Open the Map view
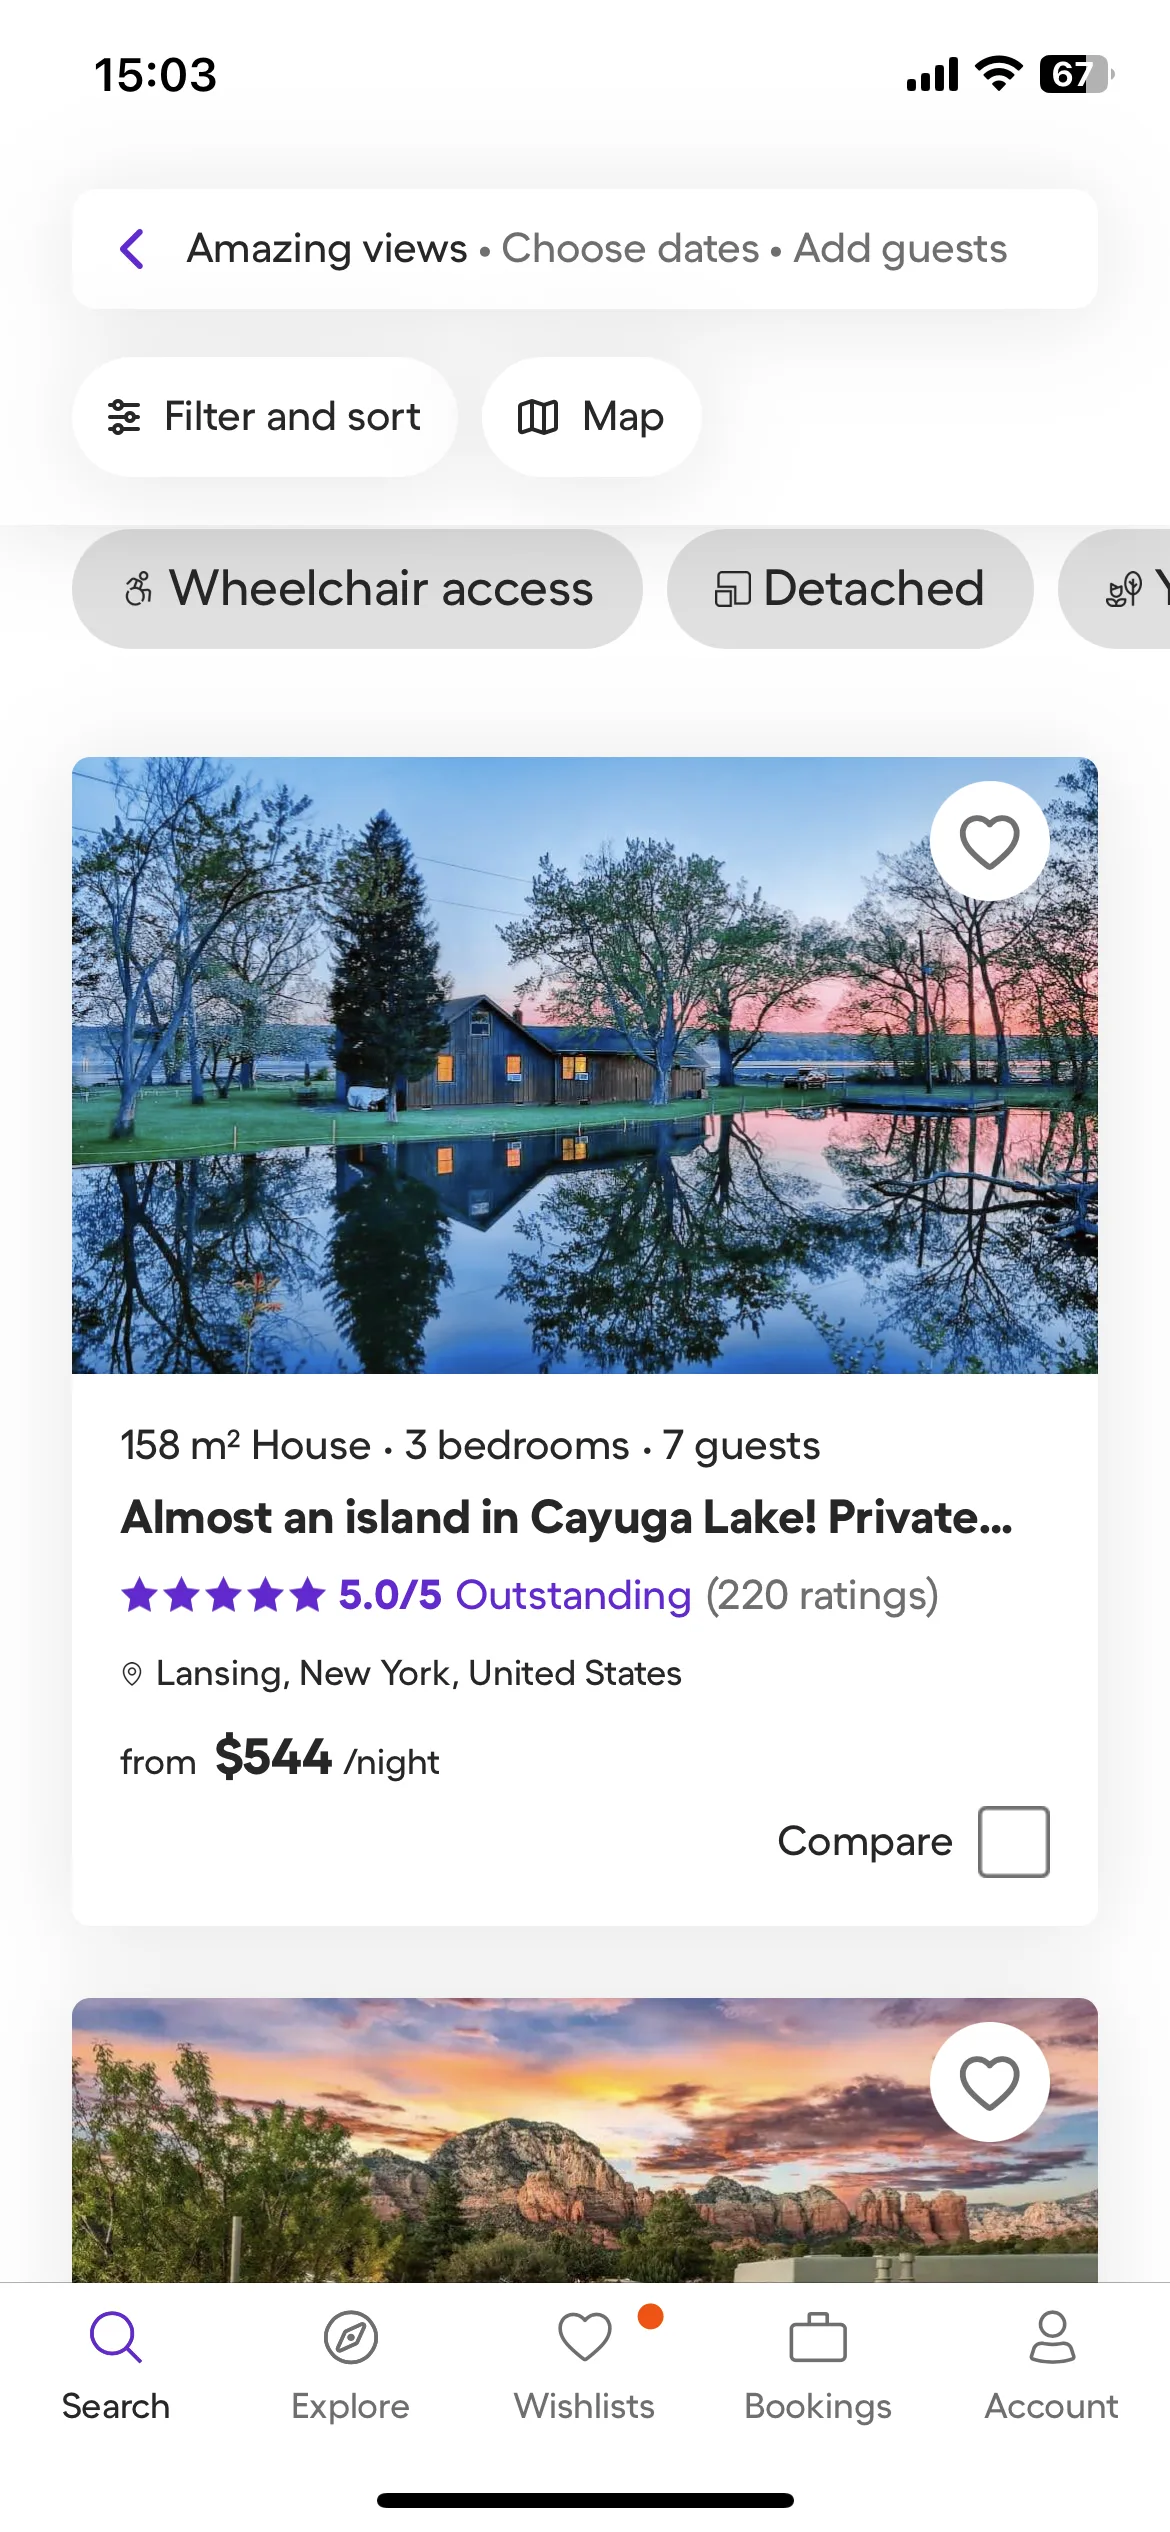The image size is (1170, 2532). [x=591, y=417]
